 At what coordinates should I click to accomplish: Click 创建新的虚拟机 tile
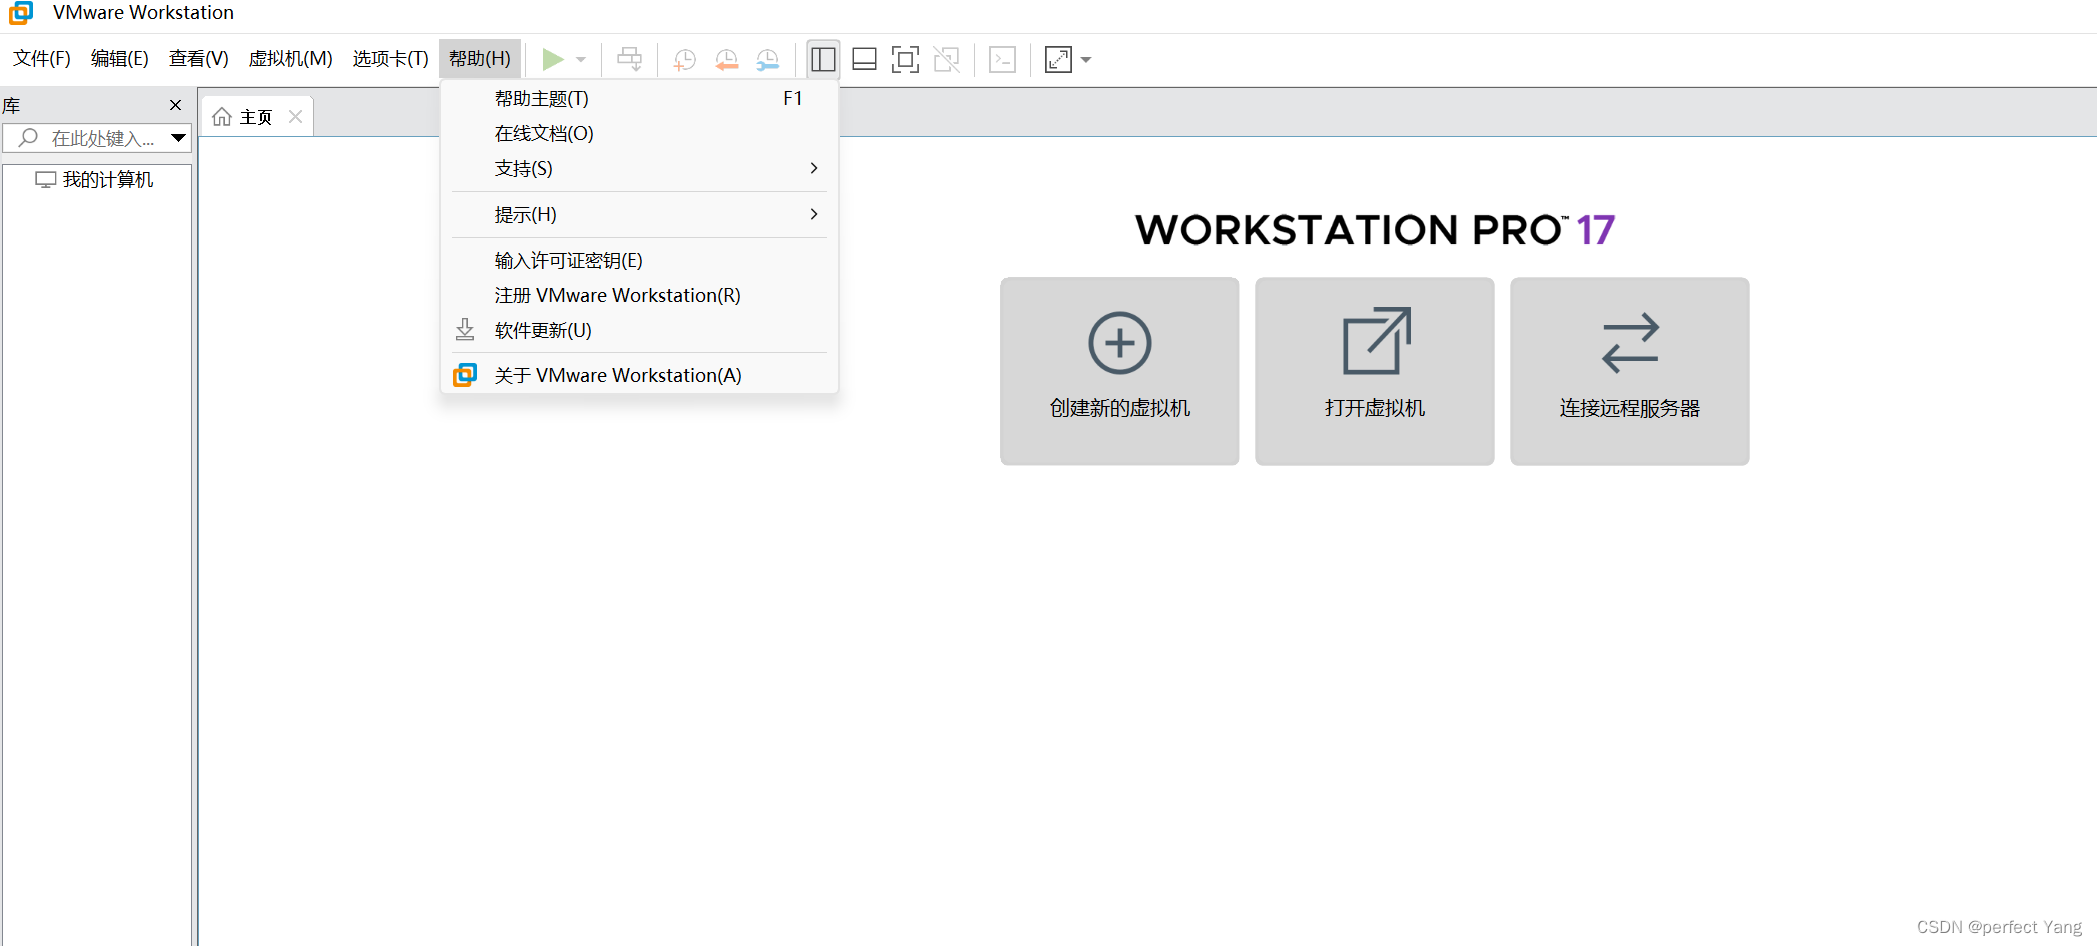point(1120,371)
